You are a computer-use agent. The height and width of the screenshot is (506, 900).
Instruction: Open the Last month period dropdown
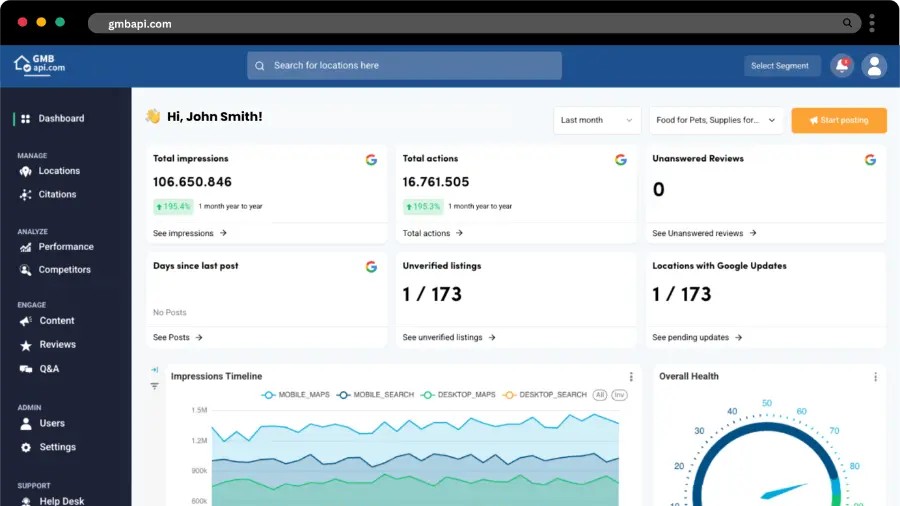597,120
